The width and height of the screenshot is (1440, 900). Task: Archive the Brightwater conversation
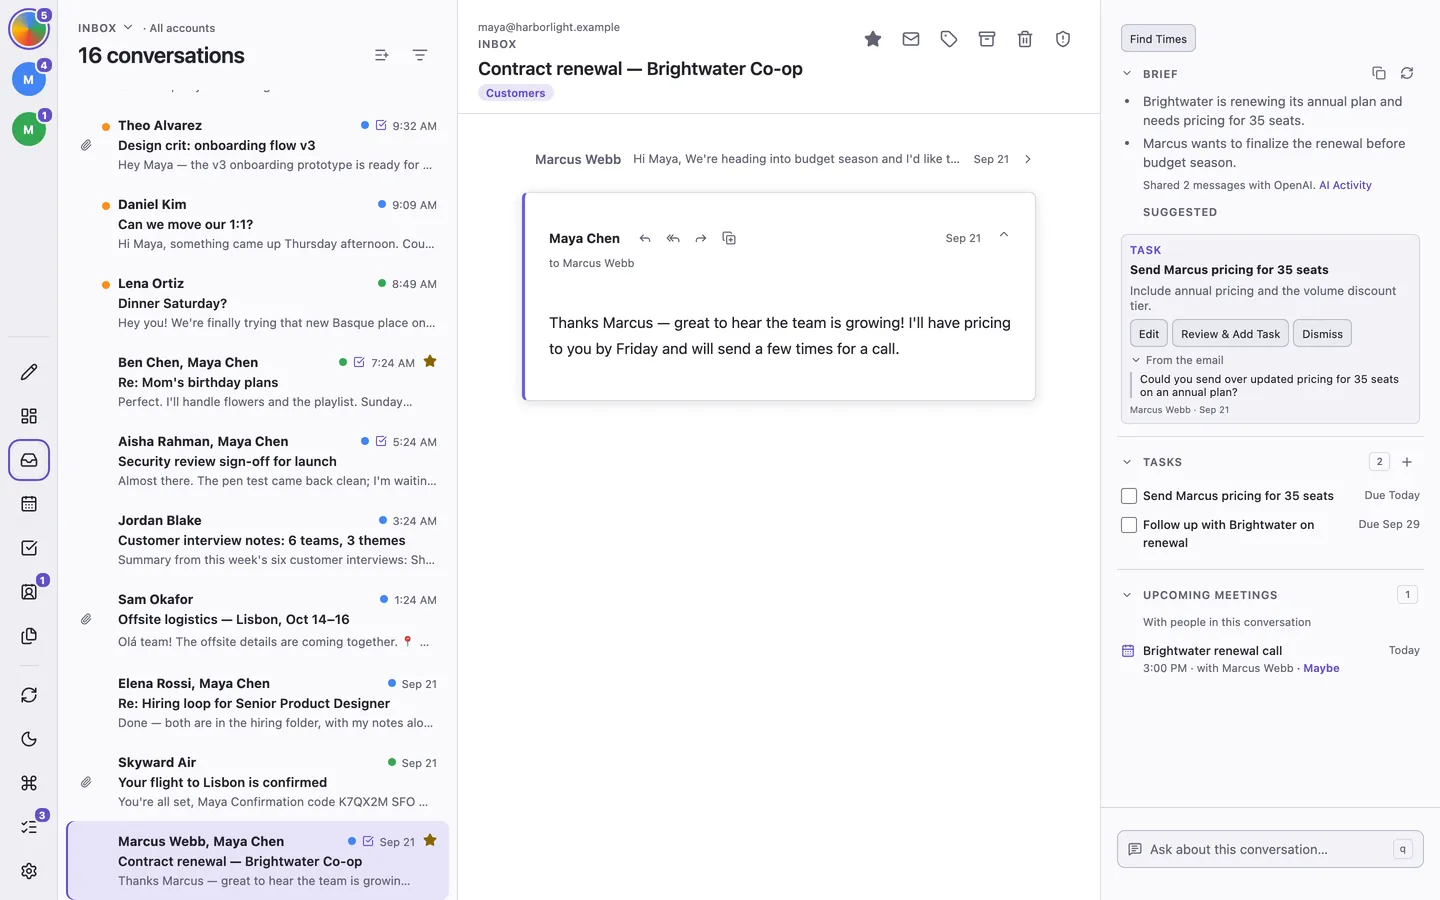987,39
